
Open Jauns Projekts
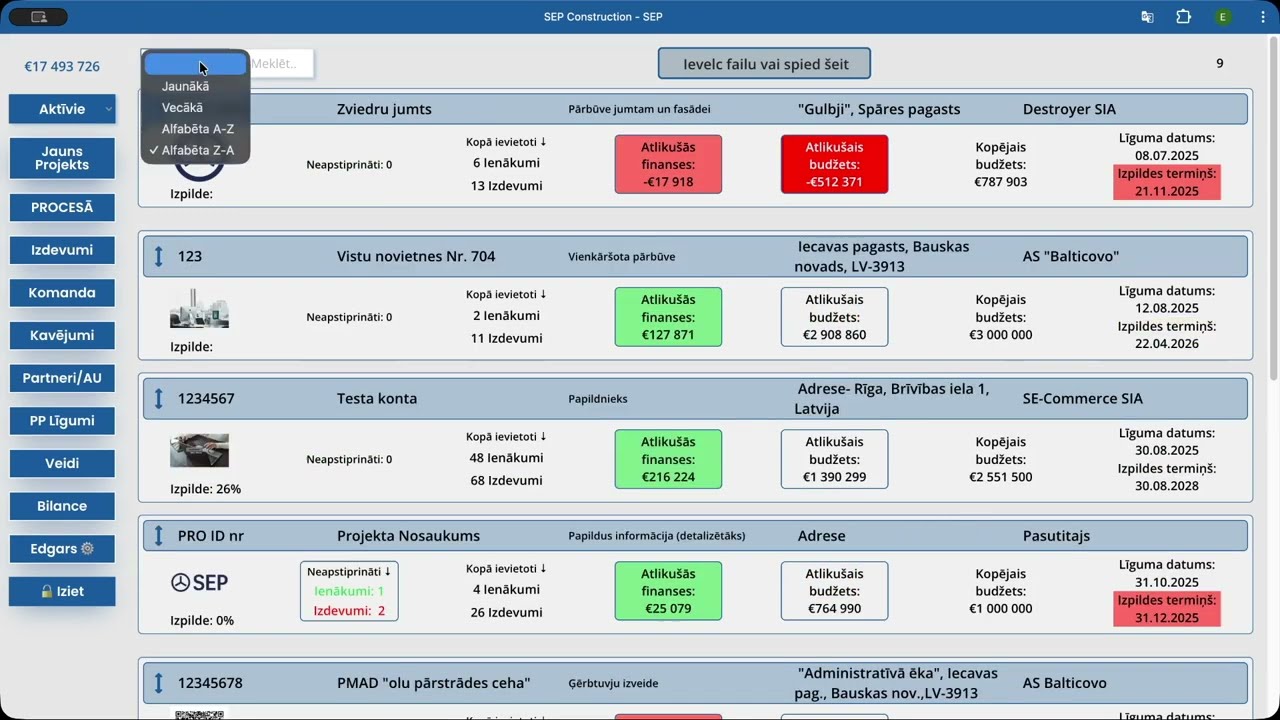pos(62,158)
